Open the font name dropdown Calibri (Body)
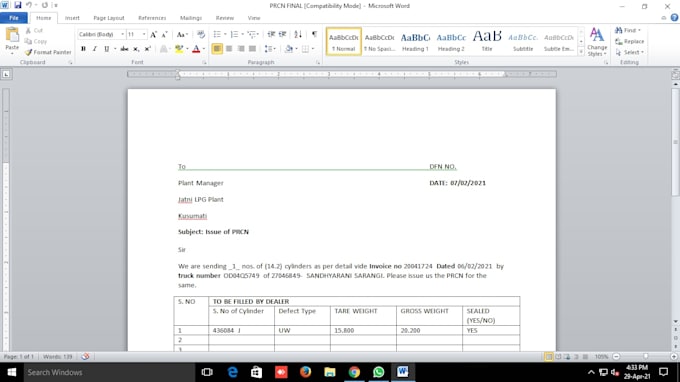 [x=123, y=34]
